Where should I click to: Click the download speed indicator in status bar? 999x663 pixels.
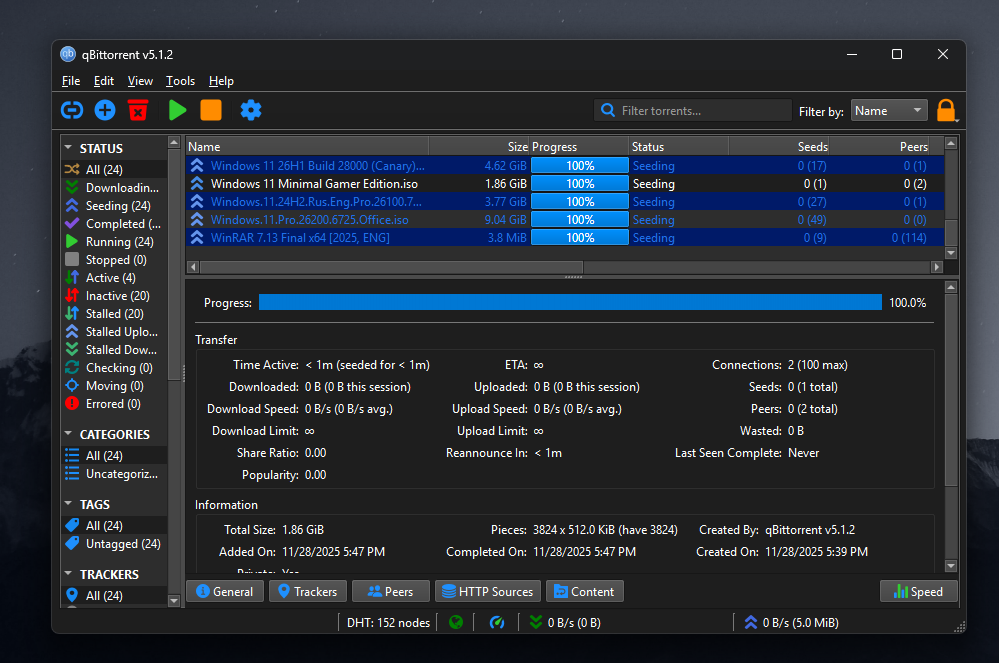coord(565,622)
